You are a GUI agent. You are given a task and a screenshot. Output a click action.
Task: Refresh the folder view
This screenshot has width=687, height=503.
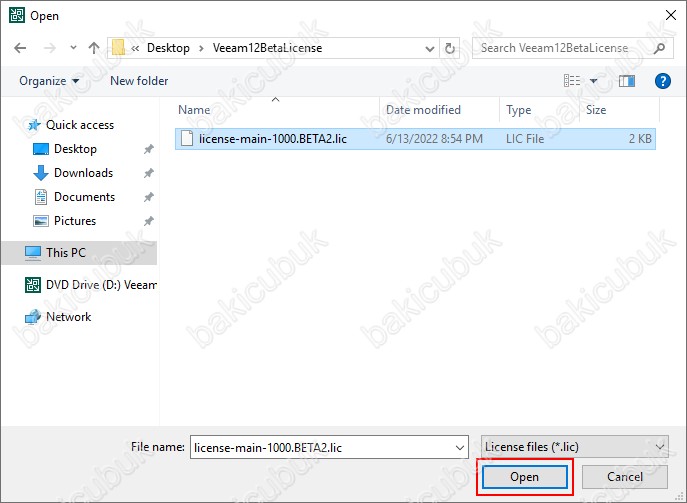coord(450,48)
